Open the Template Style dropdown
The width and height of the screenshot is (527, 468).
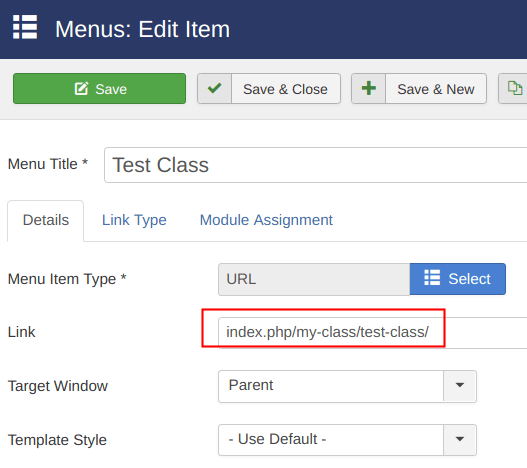(x=348, y=440)
